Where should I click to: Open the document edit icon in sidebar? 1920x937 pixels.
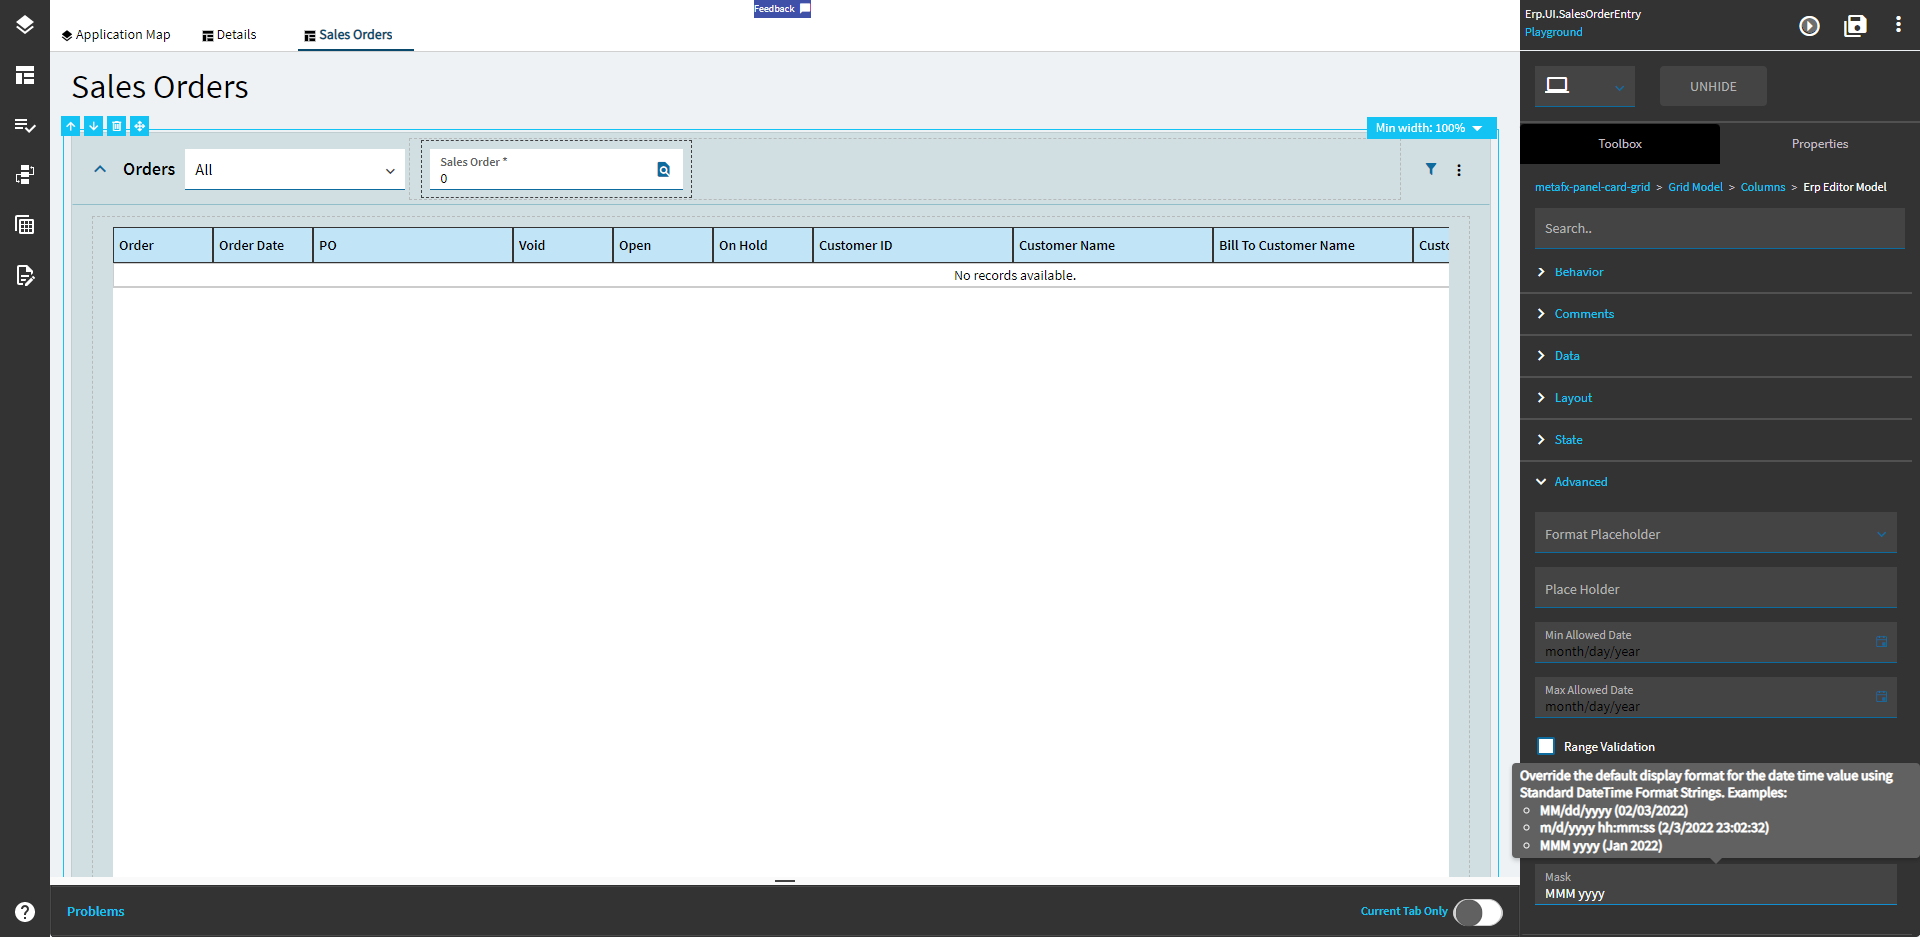click(25, 275)
